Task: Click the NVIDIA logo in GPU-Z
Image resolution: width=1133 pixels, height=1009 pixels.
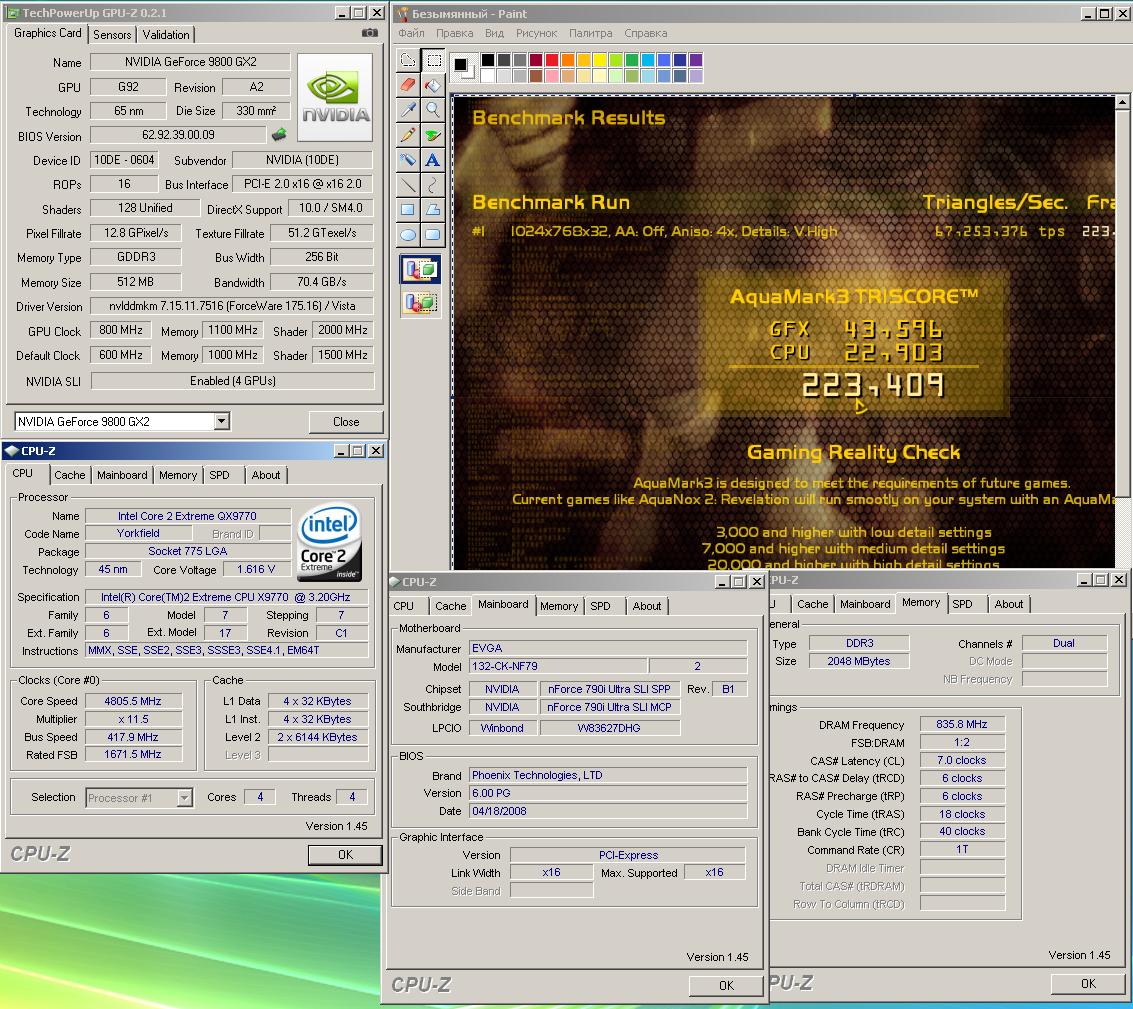Action: point(335,97)
